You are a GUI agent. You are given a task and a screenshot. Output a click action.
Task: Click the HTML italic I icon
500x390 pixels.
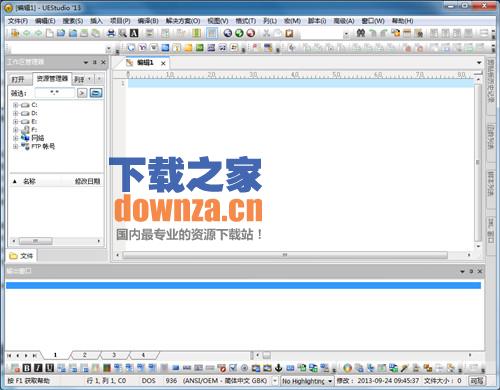pyautogui.click(x=38, y=368)
